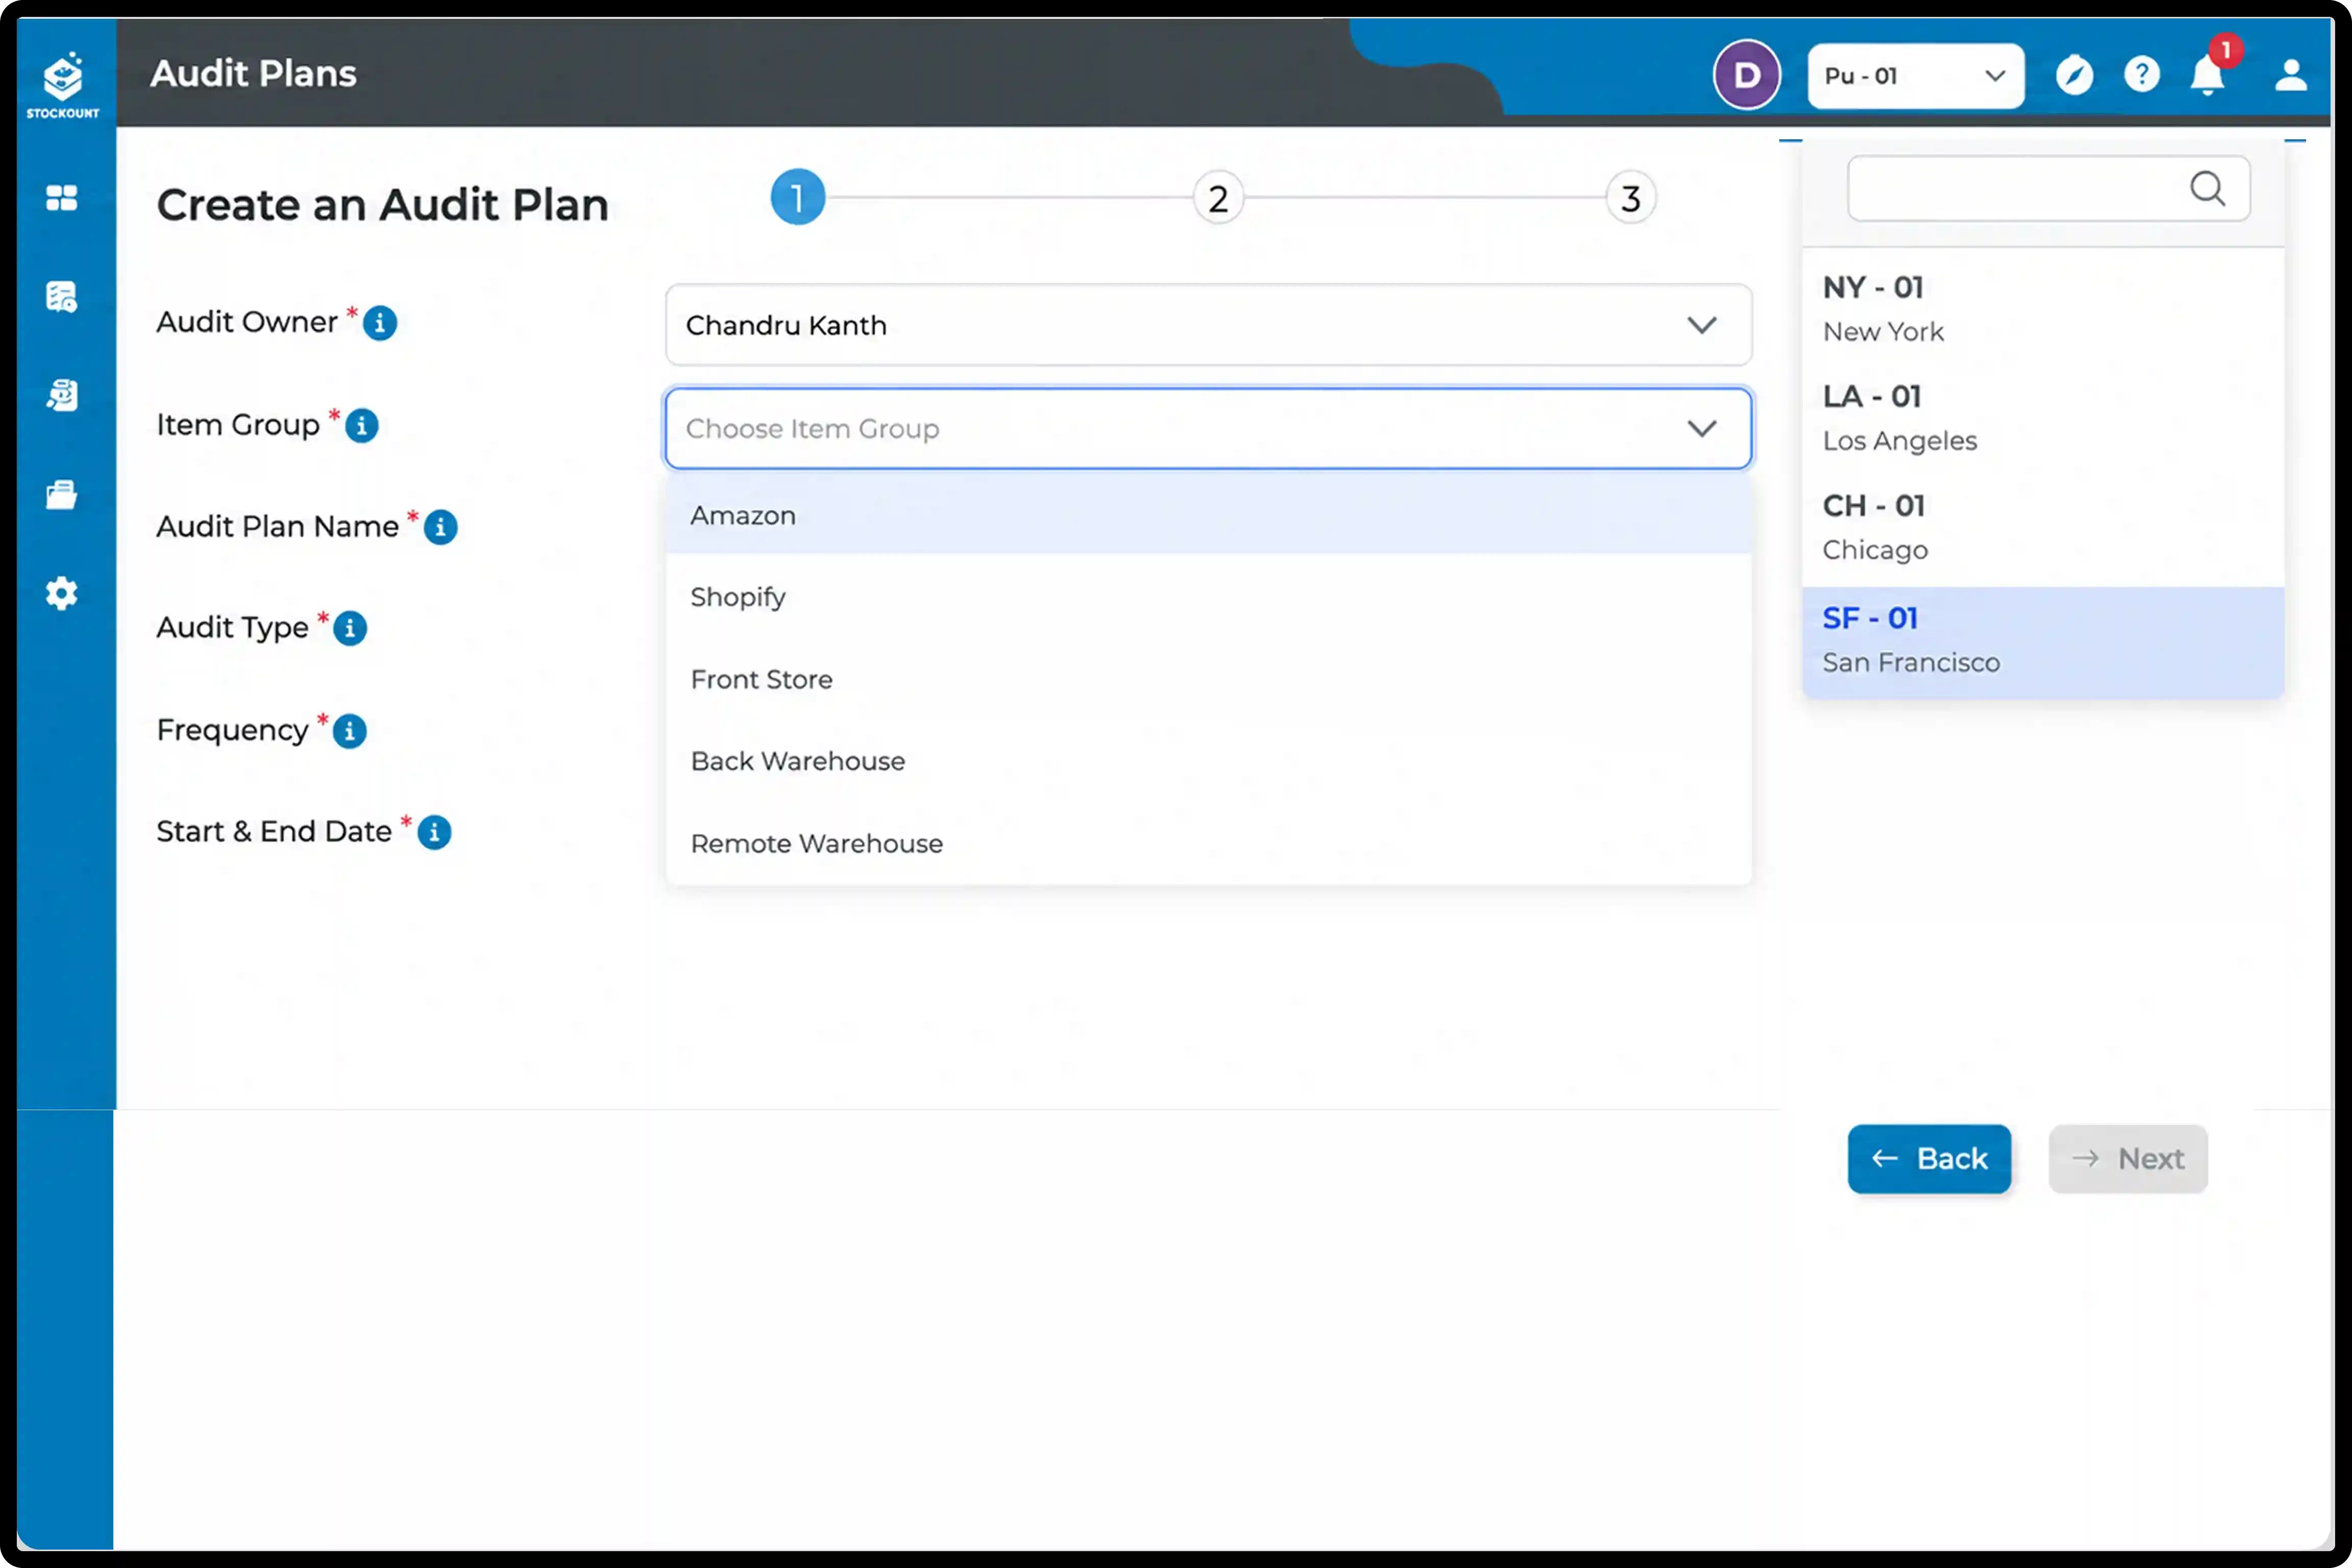Open the audit plans checklist sidebar icon
This screenshot has height=1568, width=2352.
click(x=62, y=297)
